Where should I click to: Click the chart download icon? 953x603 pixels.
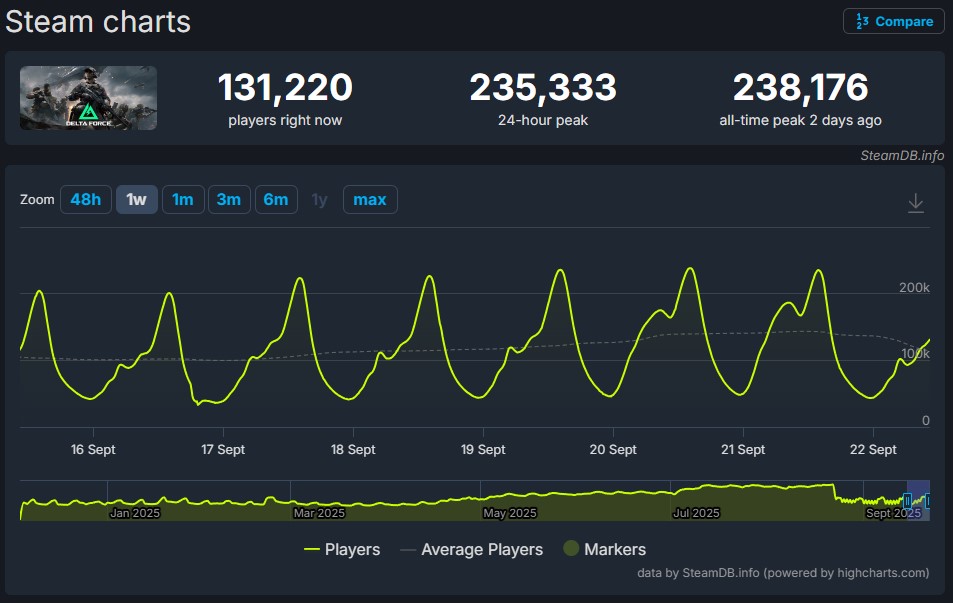[915, 203]
